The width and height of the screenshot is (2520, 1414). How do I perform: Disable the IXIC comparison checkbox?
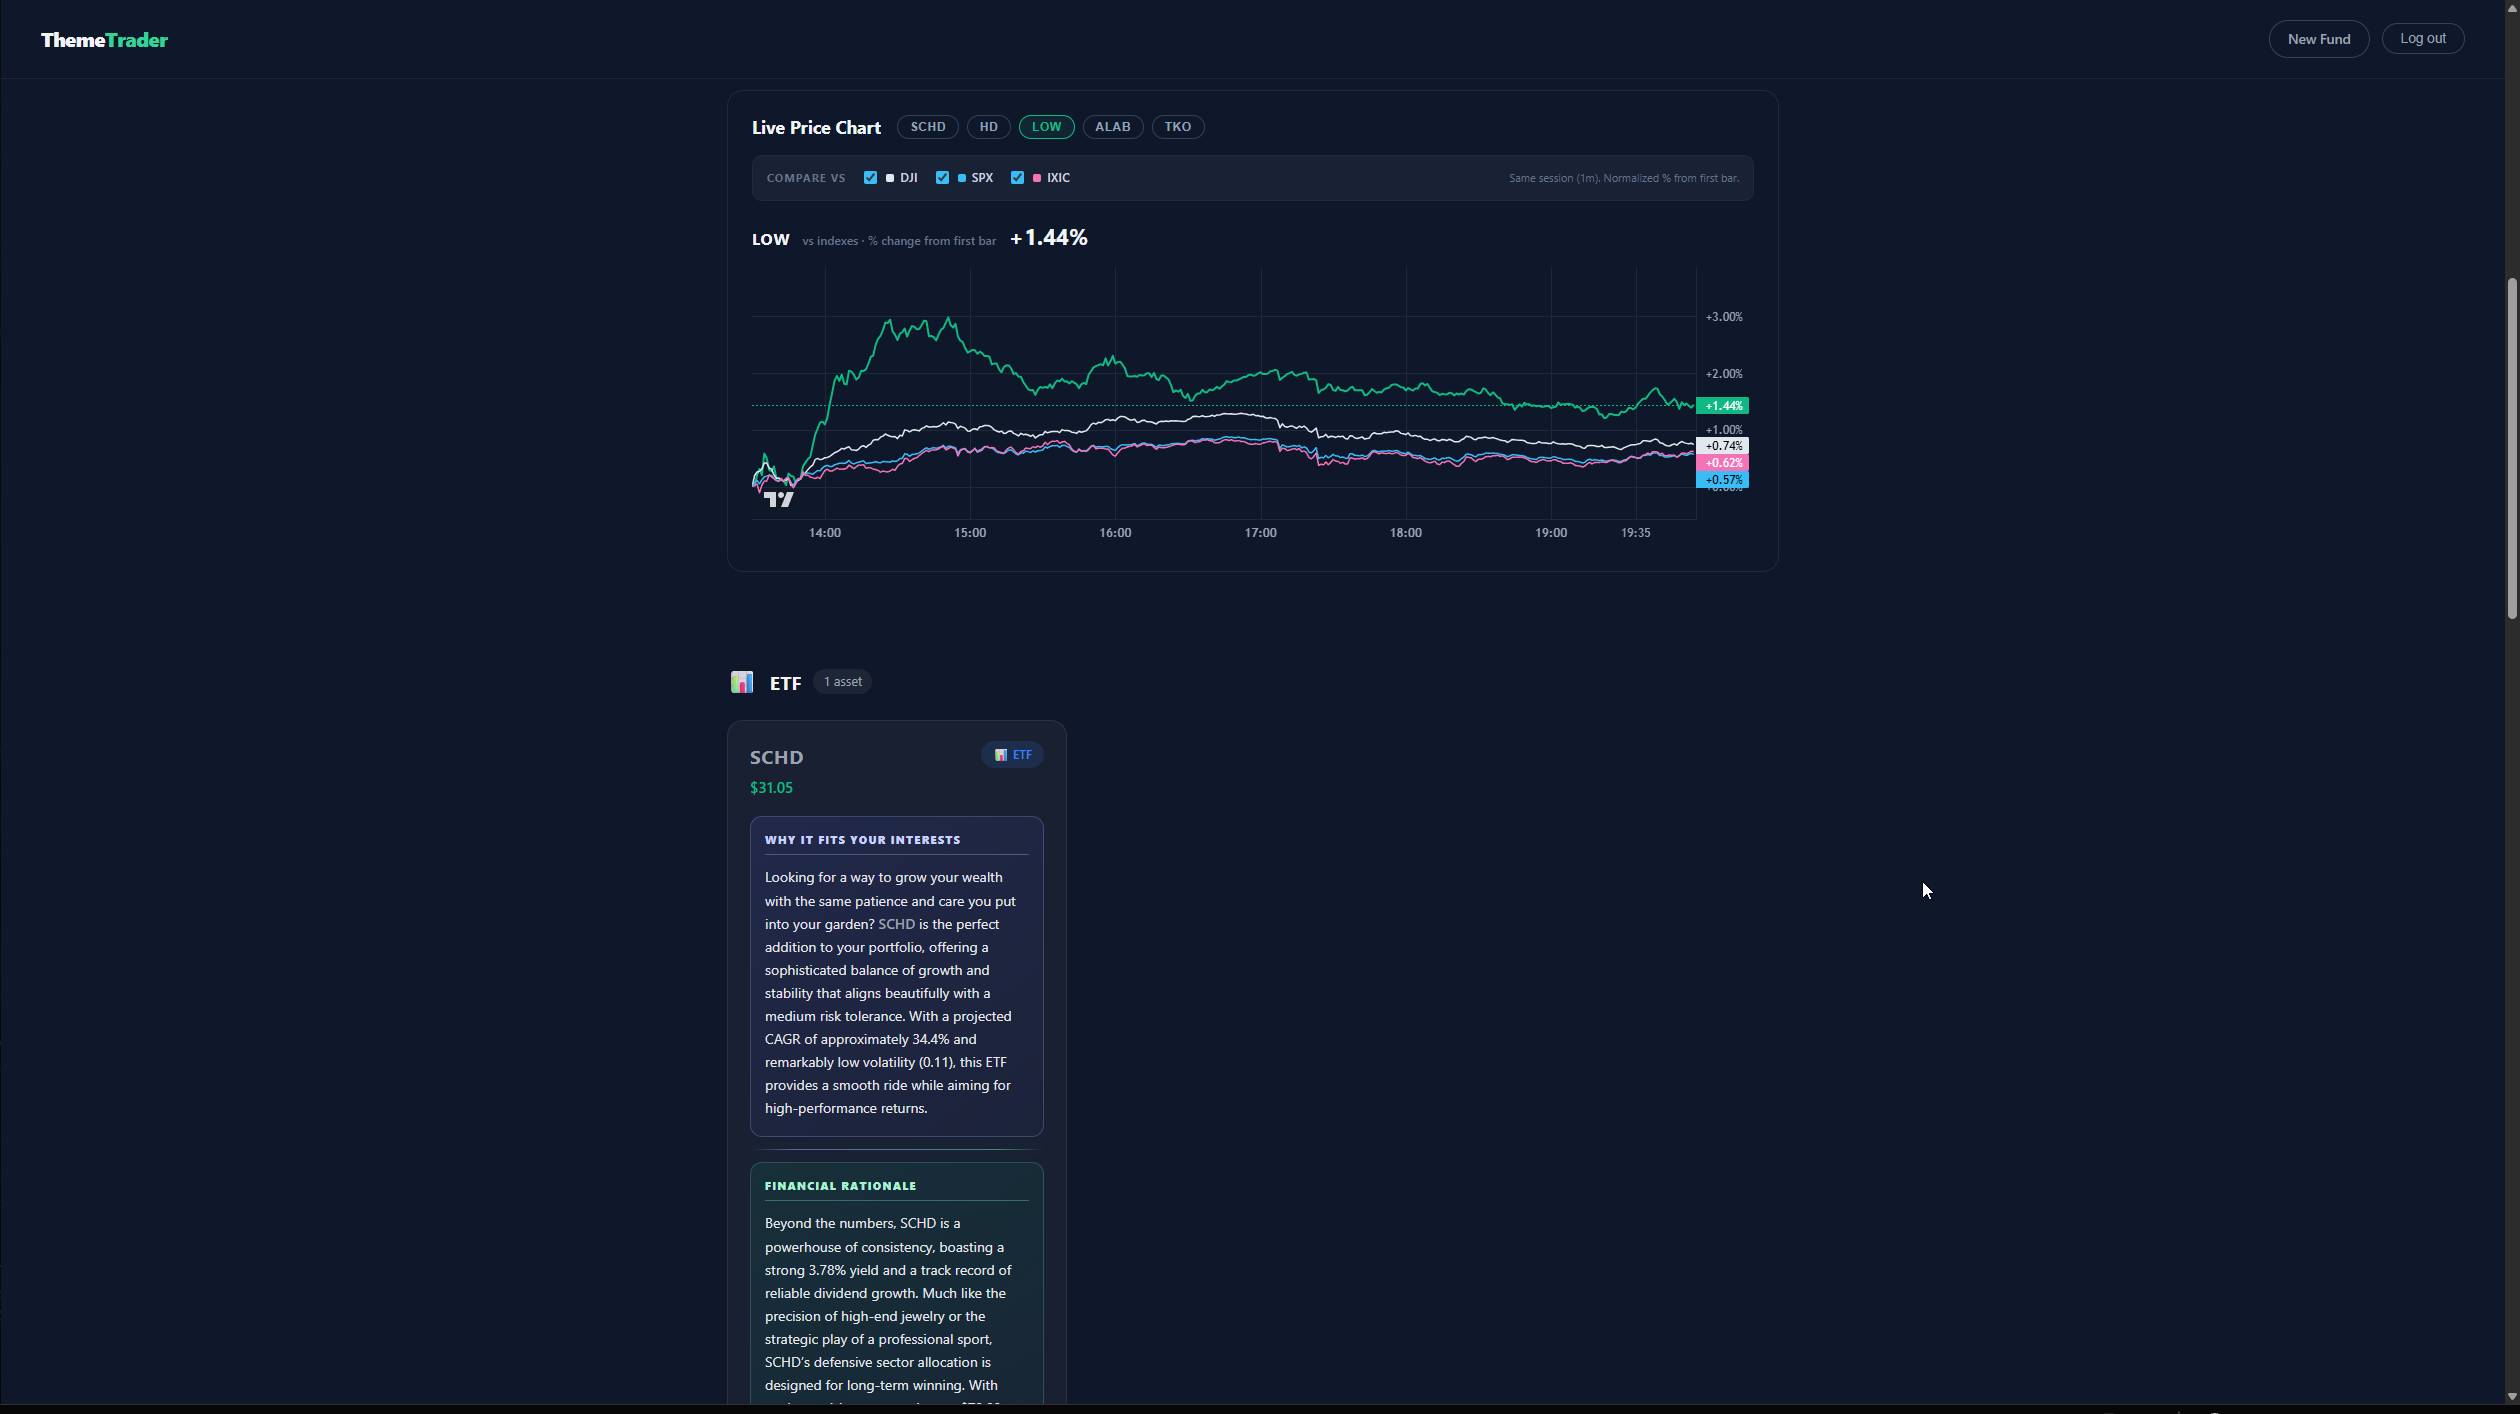pyautogui.click(x=1017, y=178)
